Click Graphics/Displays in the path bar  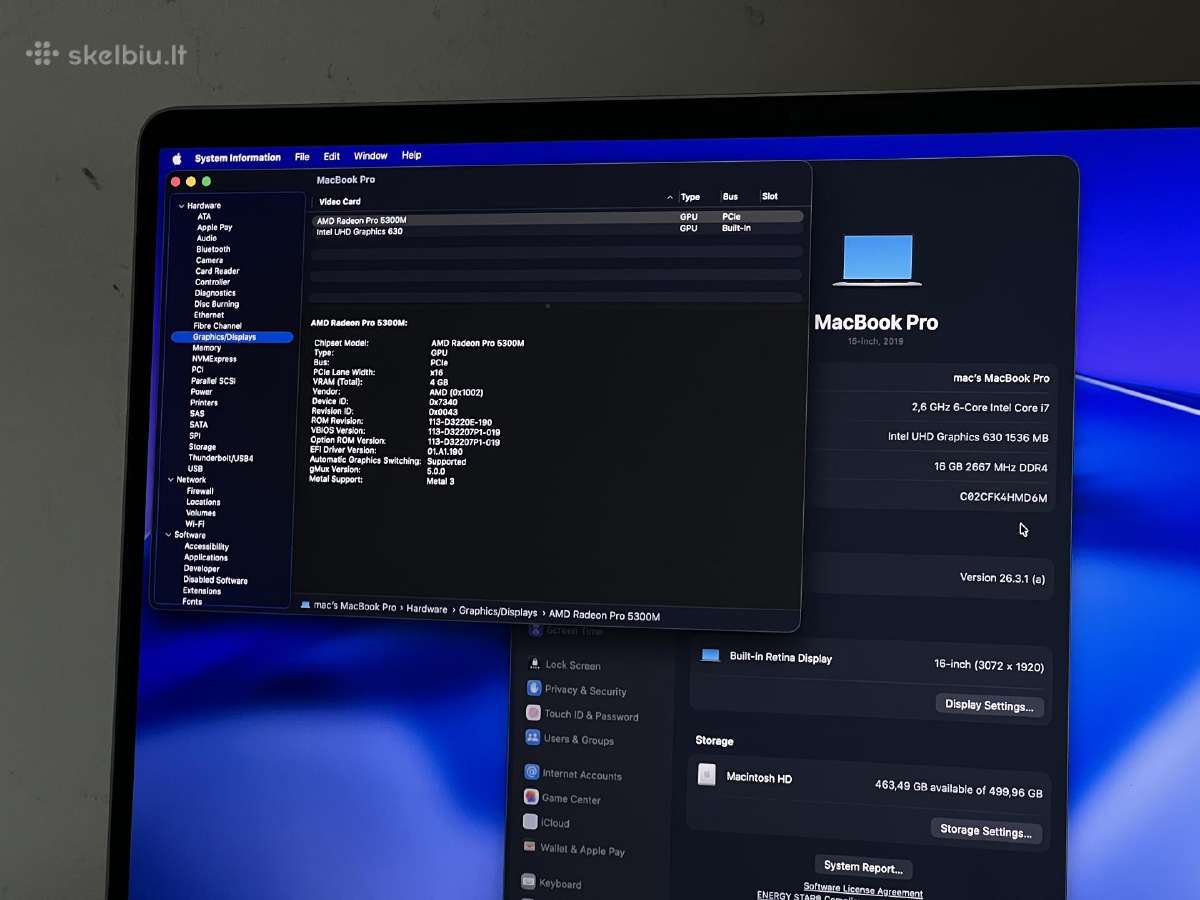tap(498, 611)
